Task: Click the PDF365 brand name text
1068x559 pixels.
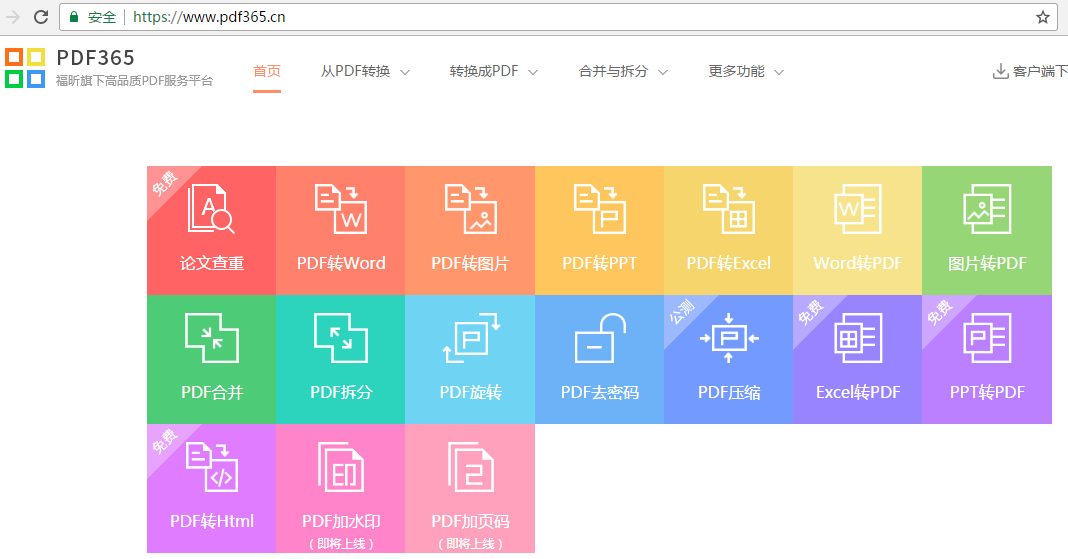Action: coord(95,58)
